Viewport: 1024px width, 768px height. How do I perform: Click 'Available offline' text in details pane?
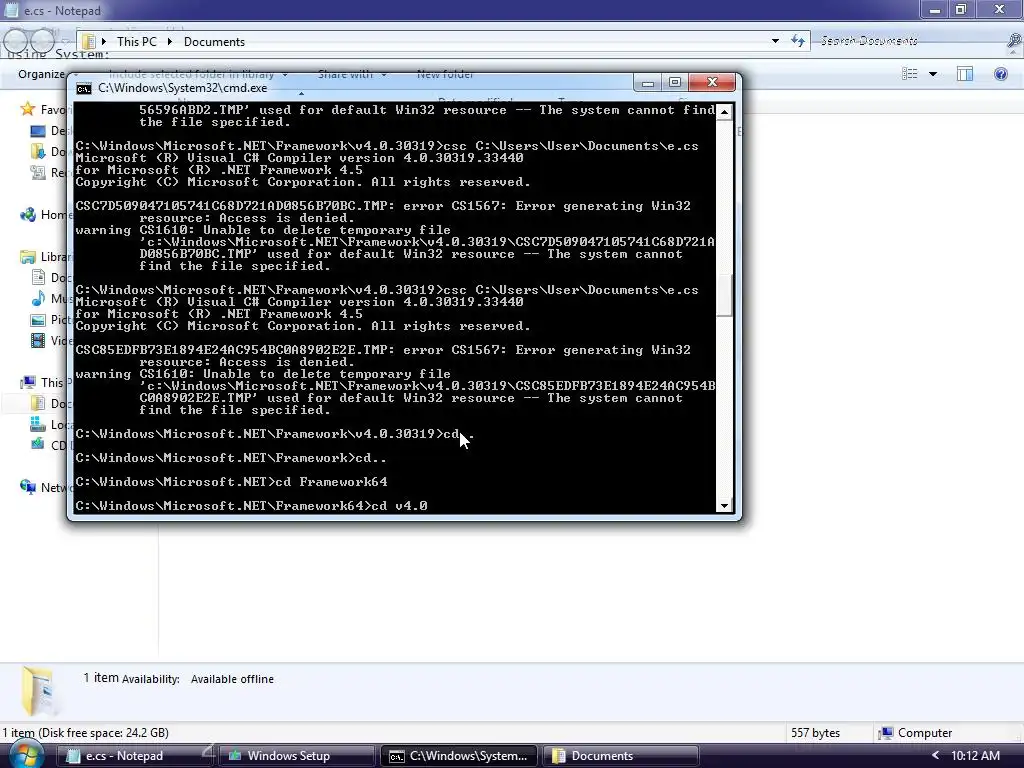pos(232,679)
